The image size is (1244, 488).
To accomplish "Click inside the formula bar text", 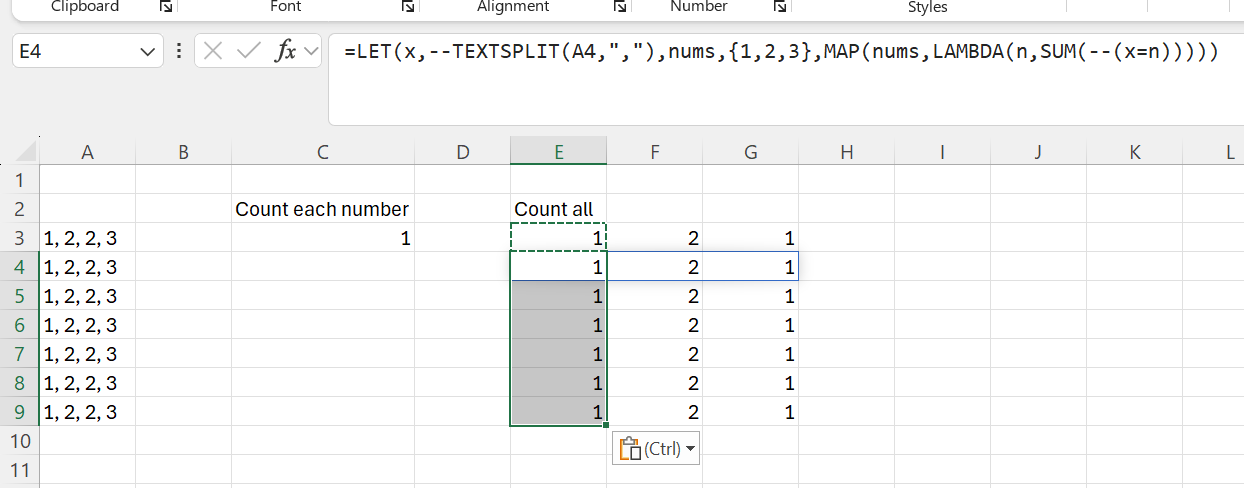I will (781, 52).
